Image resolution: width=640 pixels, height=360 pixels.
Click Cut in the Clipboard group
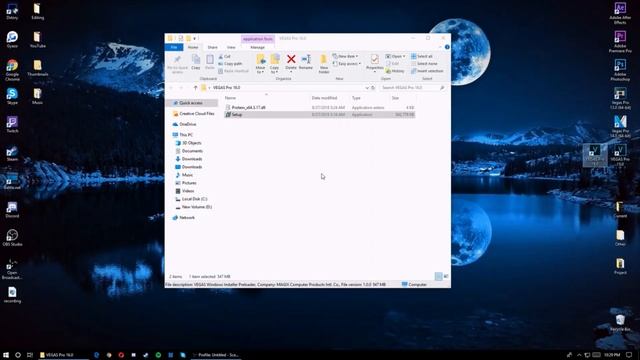(224, 56)
